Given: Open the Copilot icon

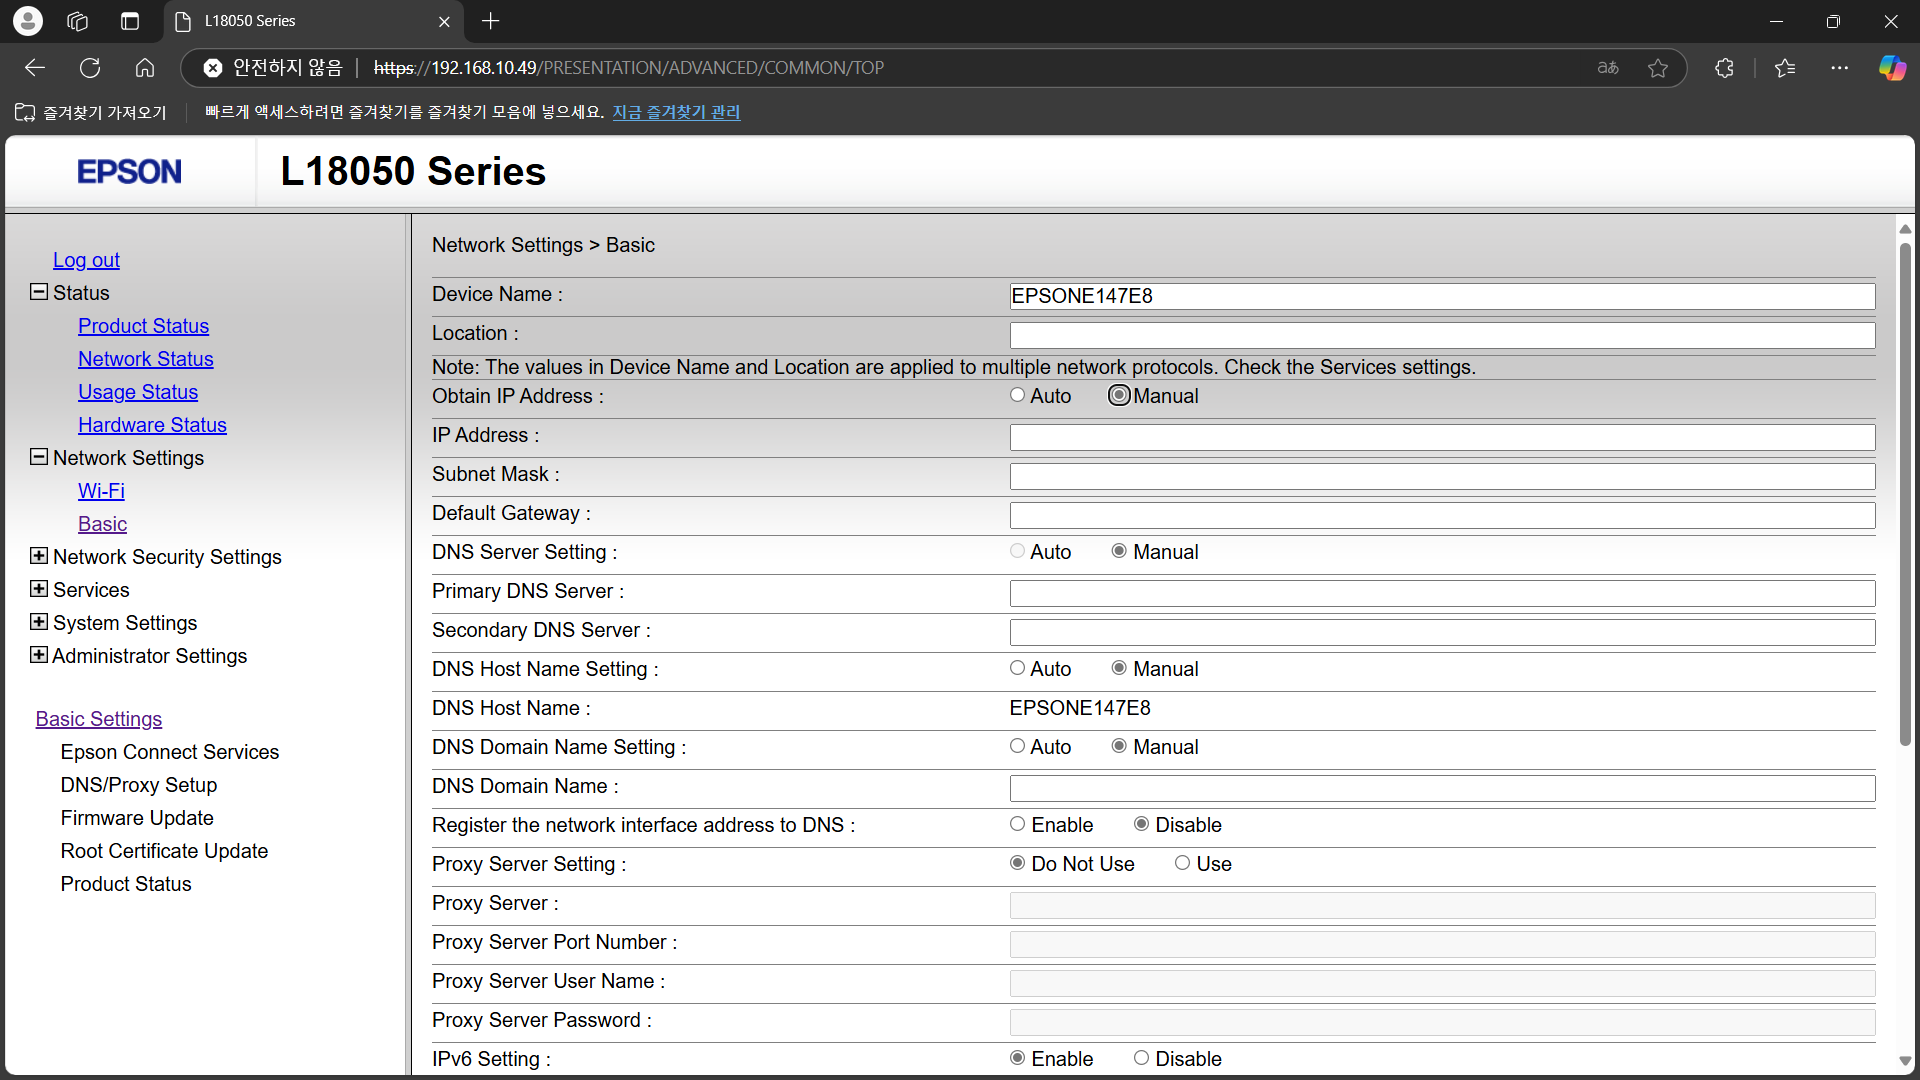Looking at the screenshot, I should [x=1892, y=68].
